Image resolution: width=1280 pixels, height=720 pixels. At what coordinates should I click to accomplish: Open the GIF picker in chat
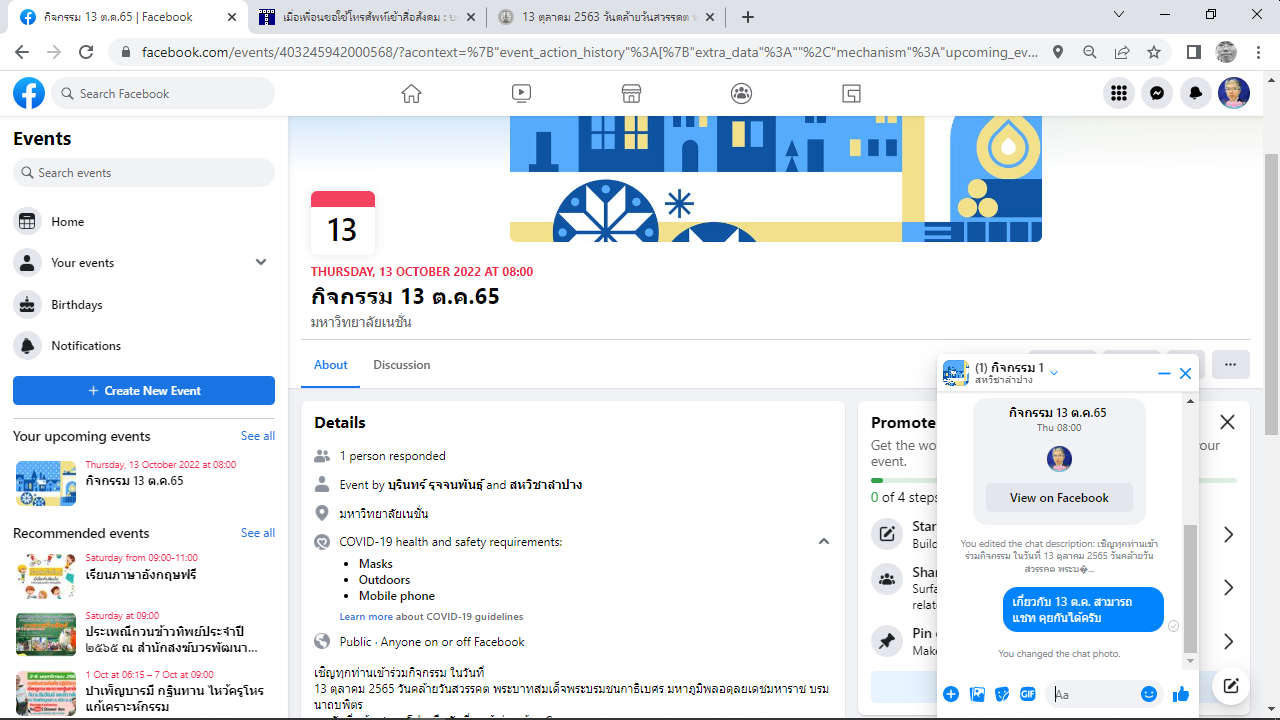(1027, 694)
